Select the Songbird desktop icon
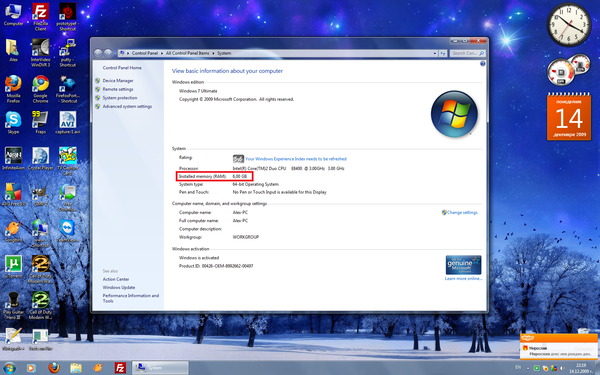The width and height of the screenshot is (600, 375). [x=13, y=231]
